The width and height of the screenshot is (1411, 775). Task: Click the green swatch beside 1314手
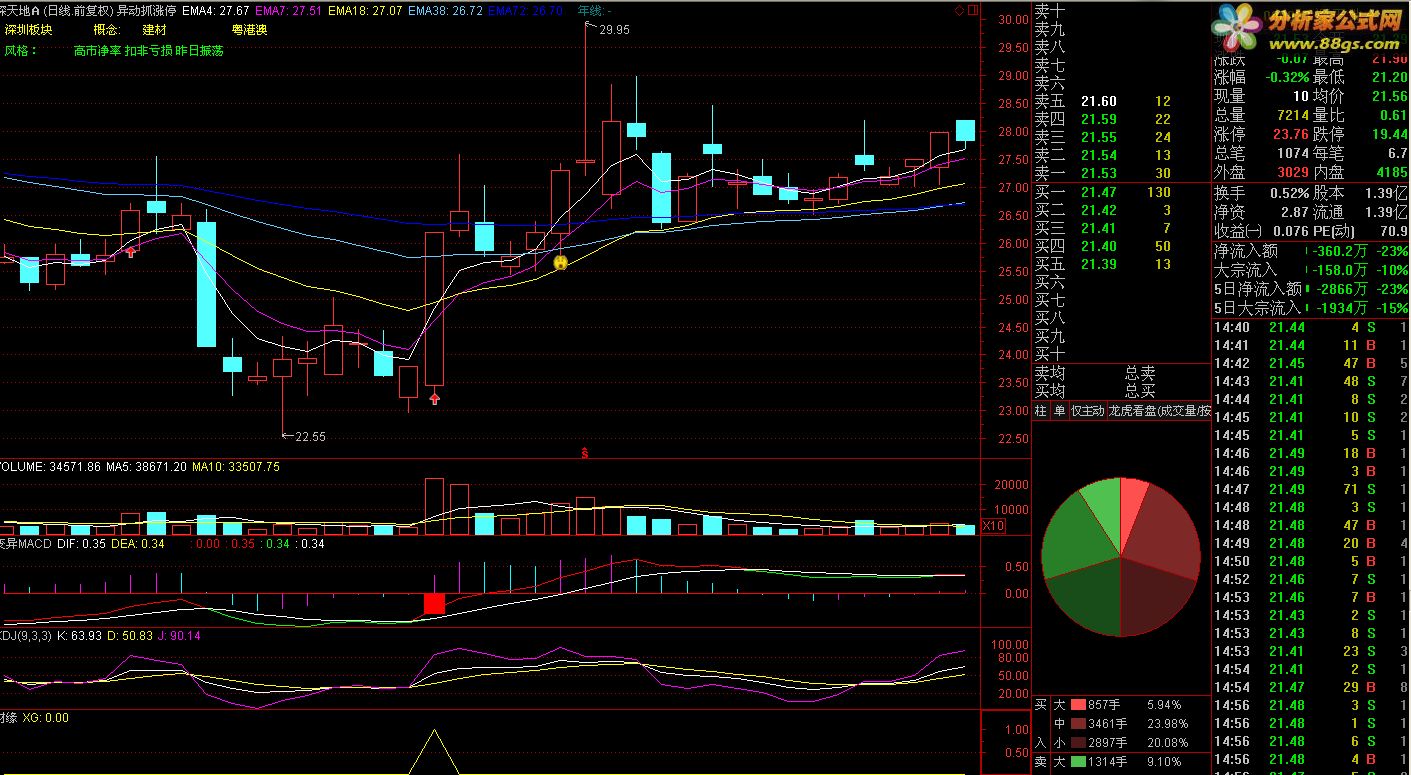pyautogui.click(x=1079, y=762)
